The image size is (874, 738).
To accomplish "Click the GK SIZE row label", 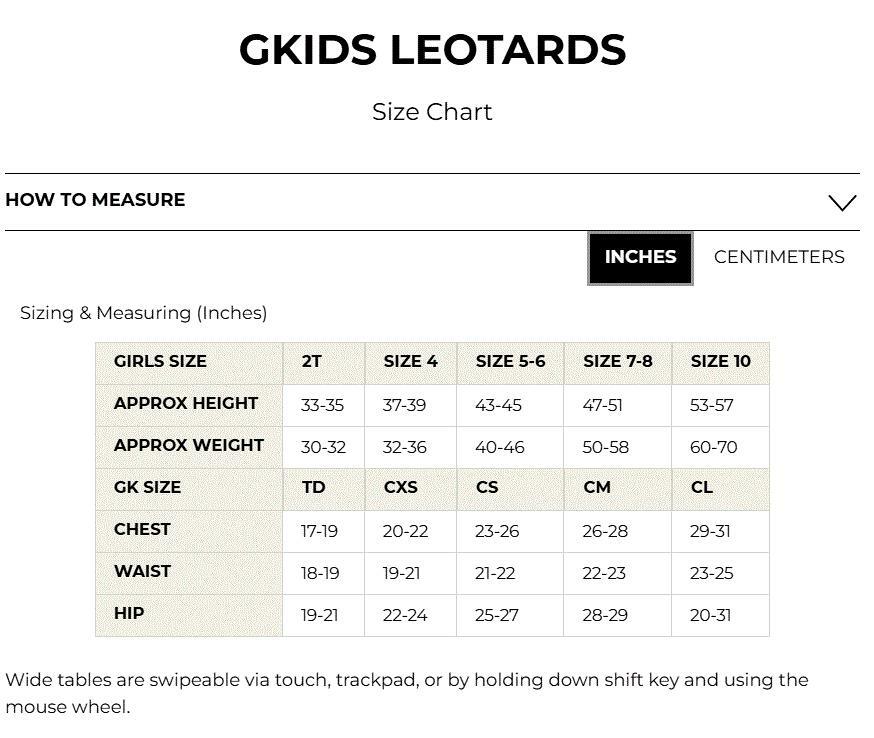I will pos(189,489).
